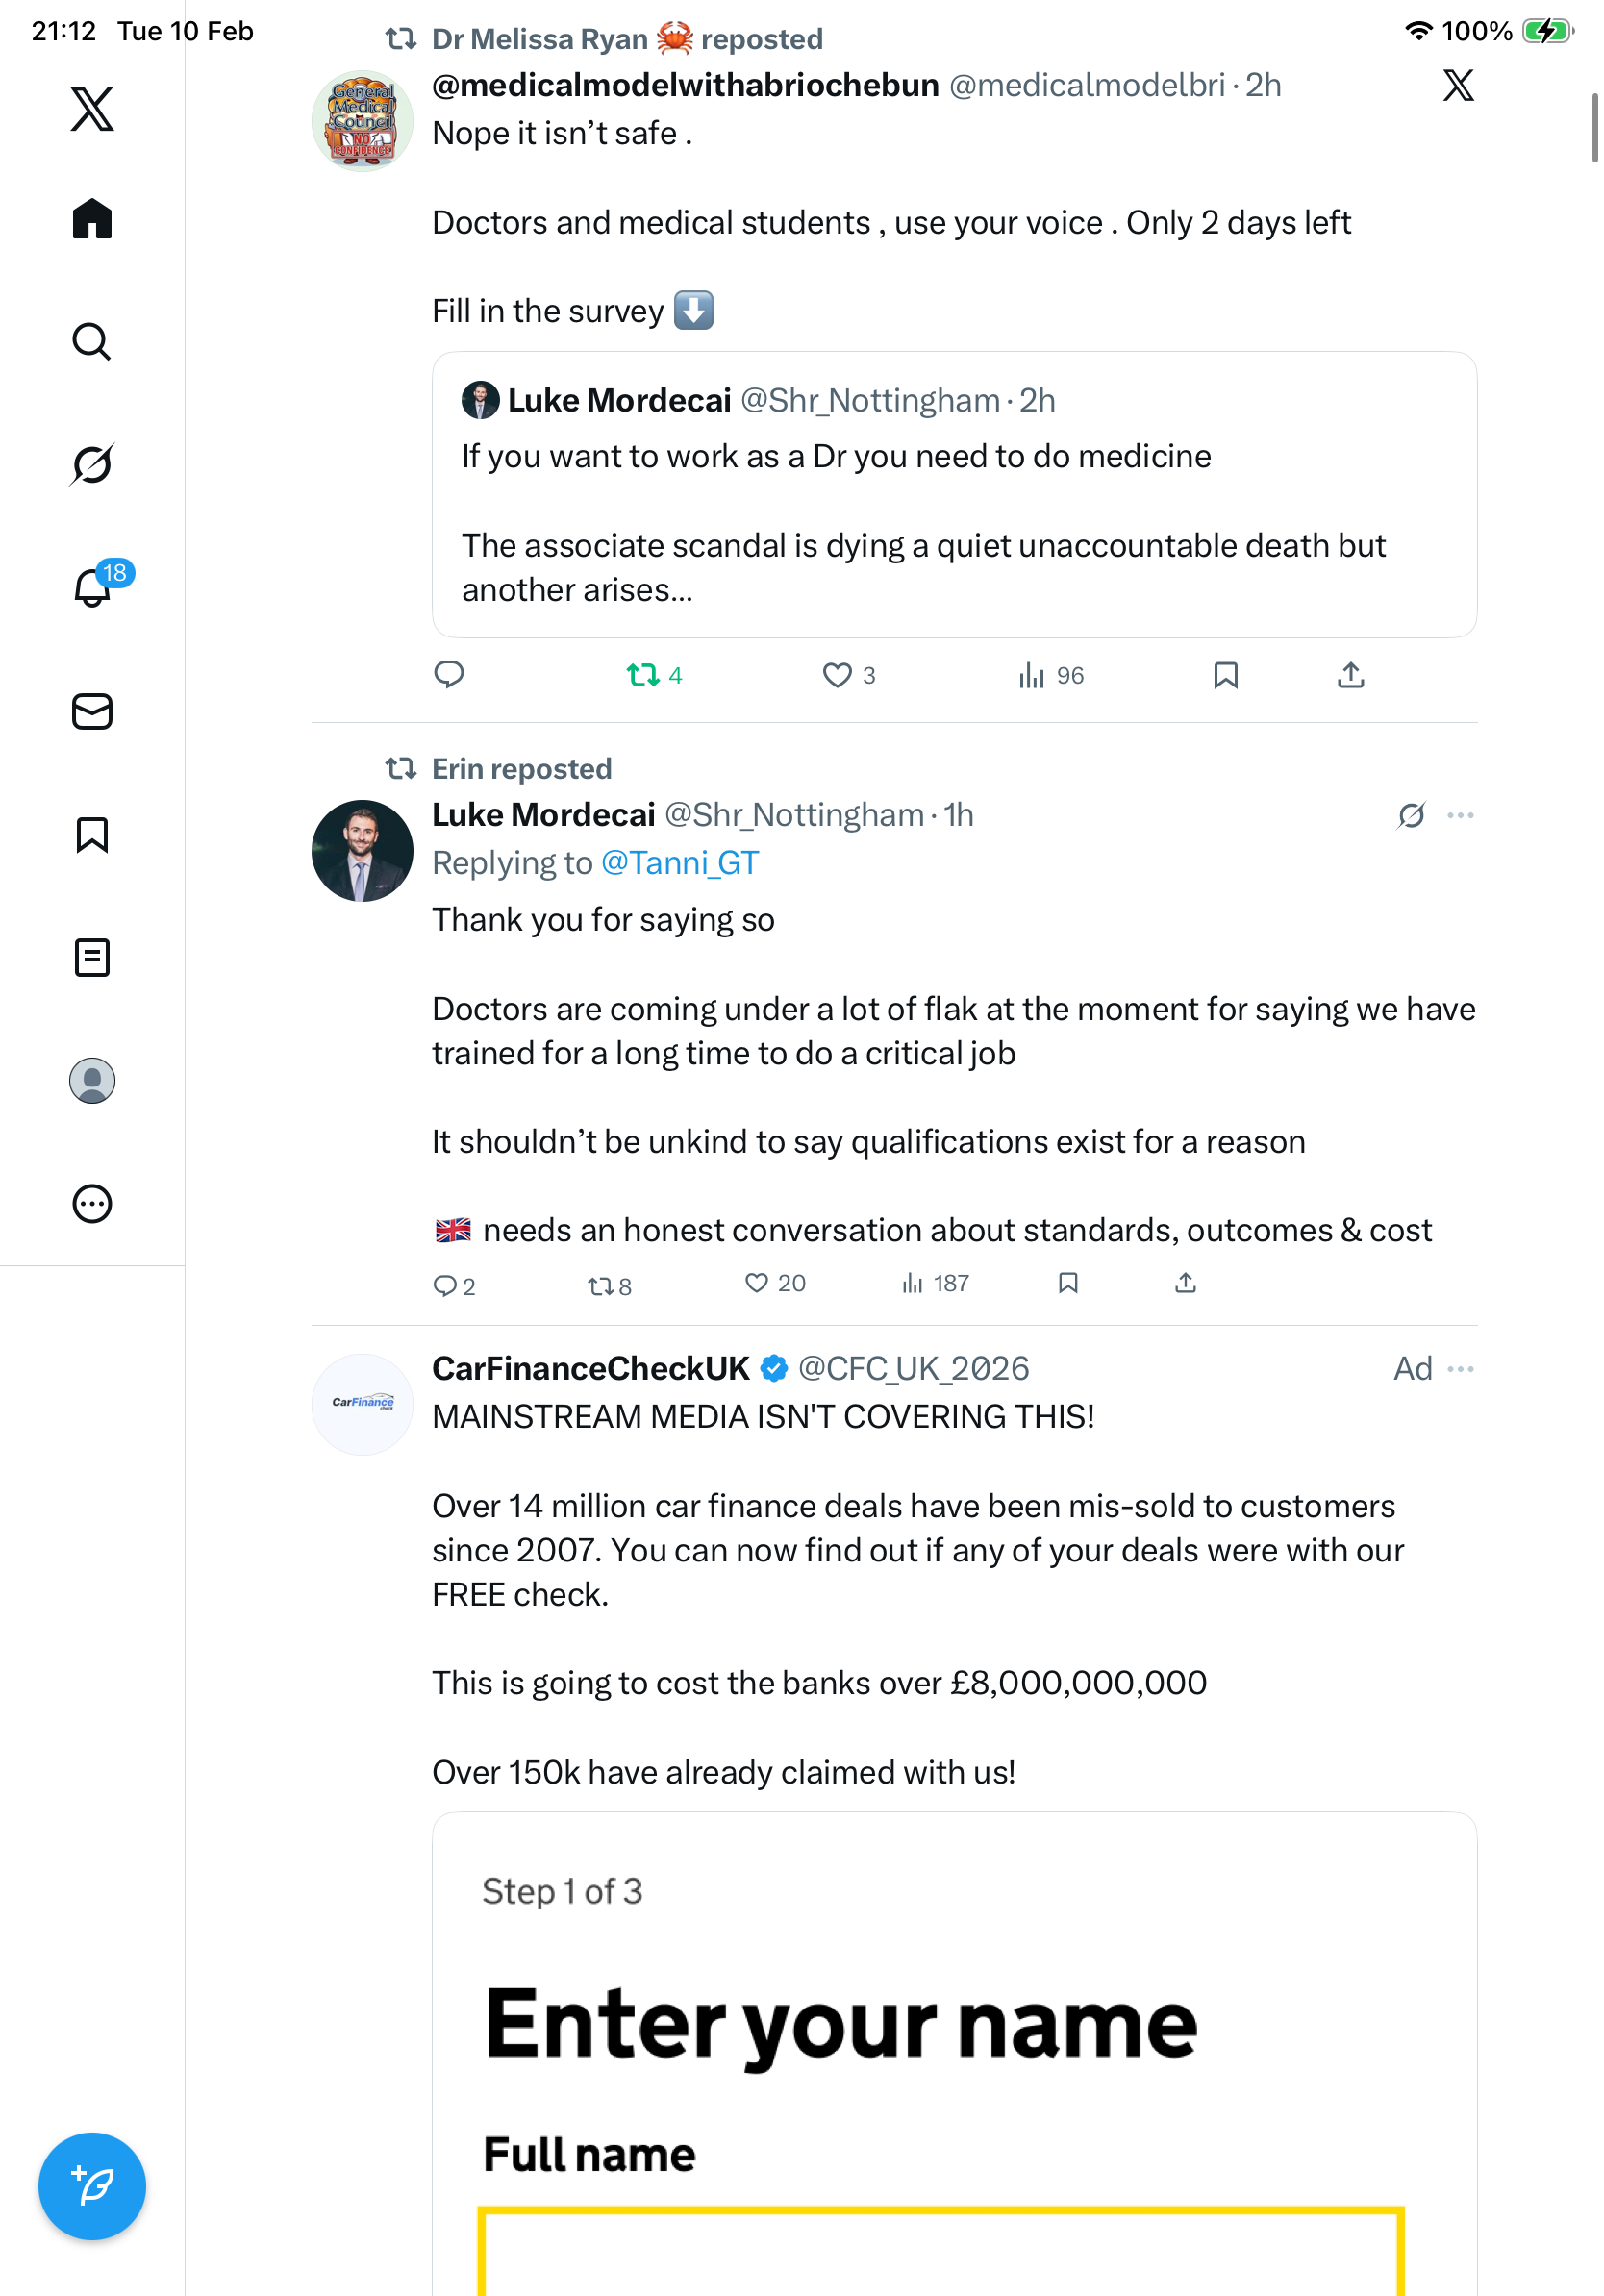Like Luke Mordecai's reply with 20 likes
This screenshot has height=2296, width=1604.
pyautogui.click(x=757, y=1283)
